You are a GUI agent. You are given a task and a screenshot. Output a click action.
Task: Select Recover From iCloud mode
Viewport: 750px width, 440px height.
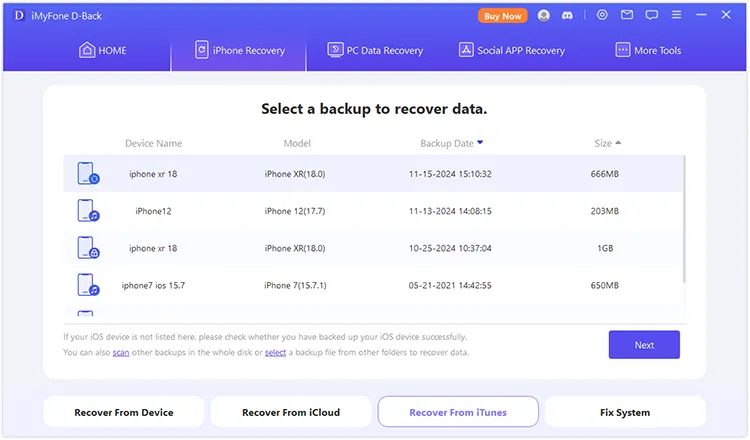coord(291,412)
